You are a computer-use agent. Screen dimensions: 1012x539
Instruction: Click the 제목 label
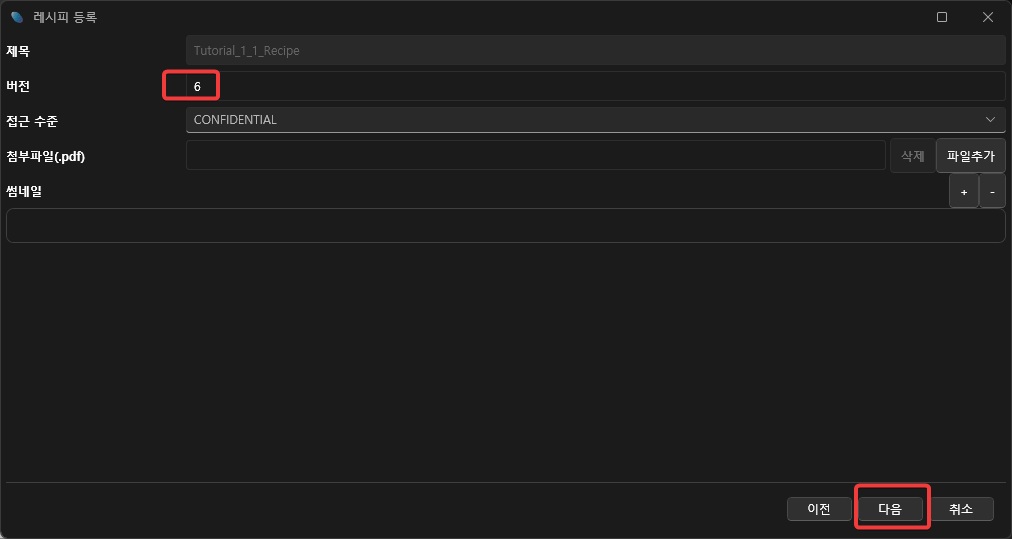pos(19,50)
